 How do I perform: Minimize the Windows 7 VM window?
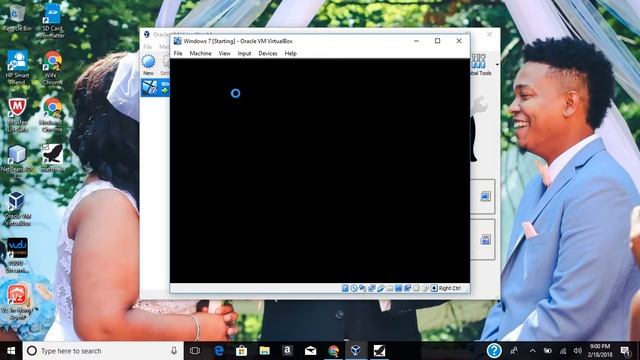pos(416,41)
